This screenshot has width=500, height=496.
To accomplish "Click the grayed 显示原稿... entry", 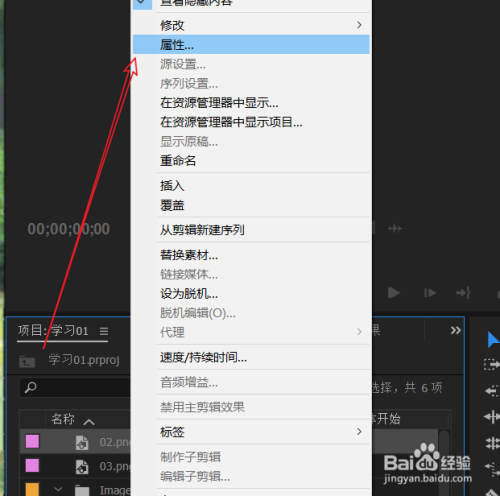I will (x=251, y=141).
